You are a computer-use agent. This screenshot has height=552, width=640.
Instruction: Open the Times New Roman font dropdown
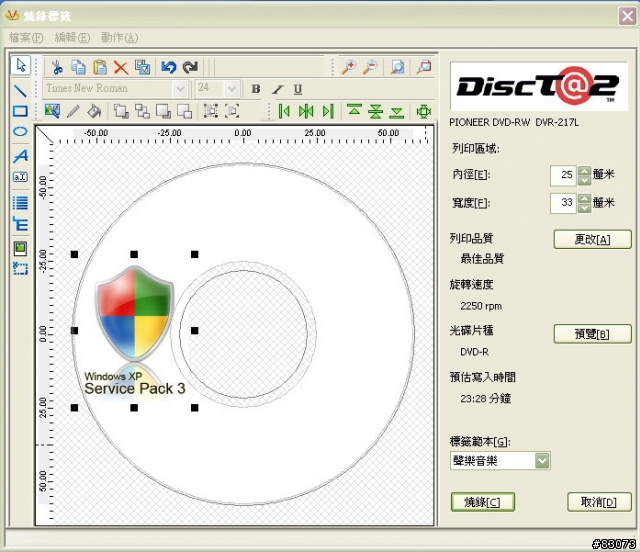click(x=180, y=89)
